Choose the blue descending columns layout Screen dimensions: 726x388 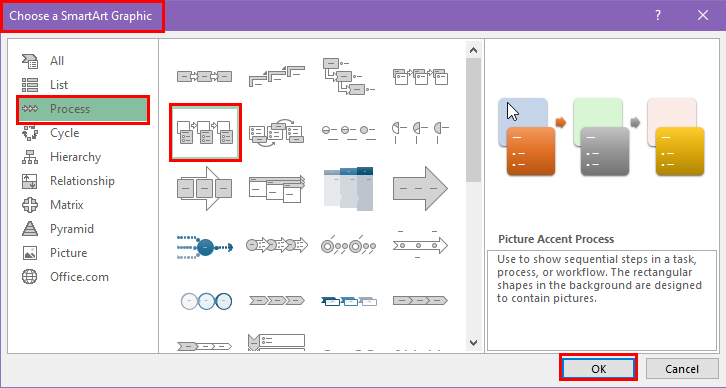tap(348, 188)
